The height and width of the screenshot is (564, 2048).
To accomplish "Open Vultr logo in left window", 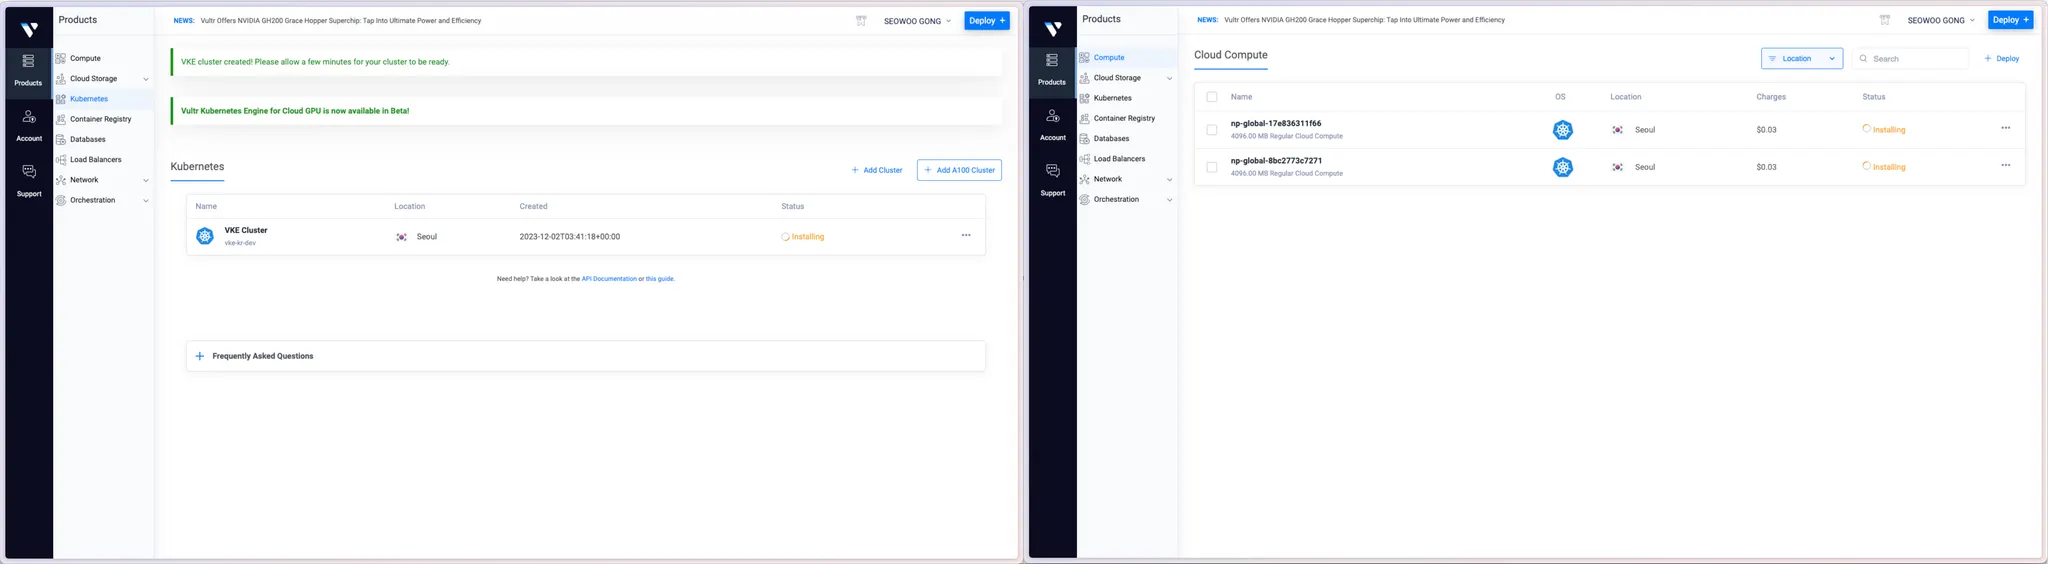I will [29, 30].
